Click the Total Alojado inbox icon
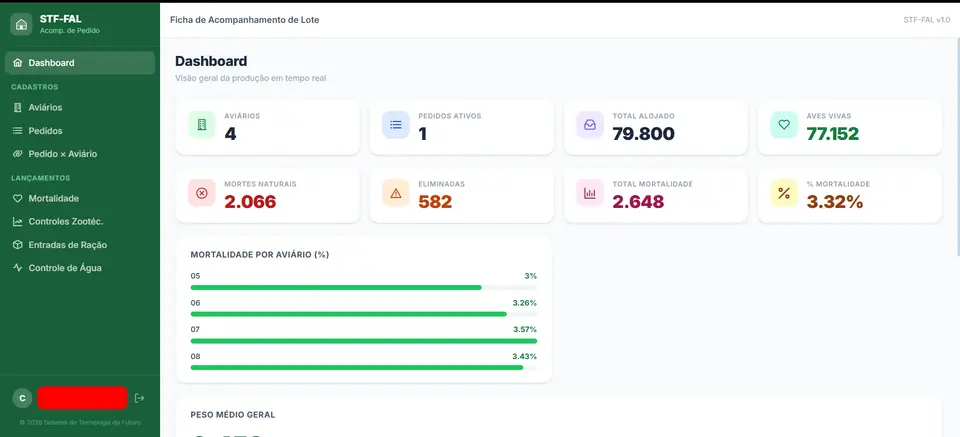This screenshot has height=437, width=960. [590, 125]
